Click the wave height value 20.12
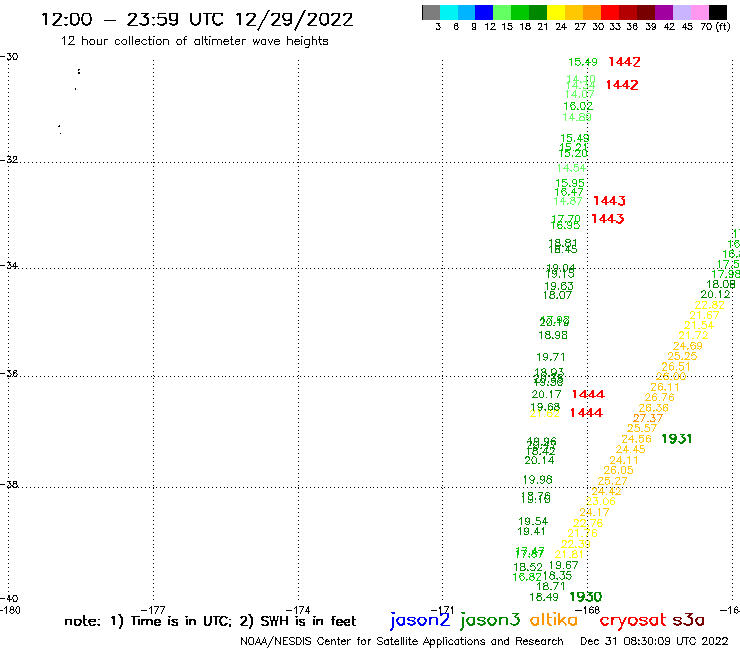740x650 pixels. click(x=715, y=294)
